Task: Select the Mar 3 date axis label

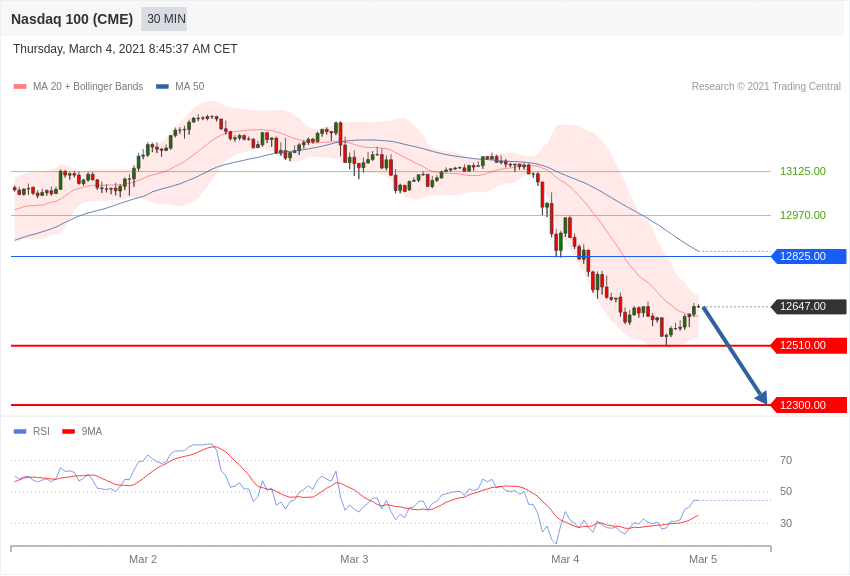Action: 354,559
